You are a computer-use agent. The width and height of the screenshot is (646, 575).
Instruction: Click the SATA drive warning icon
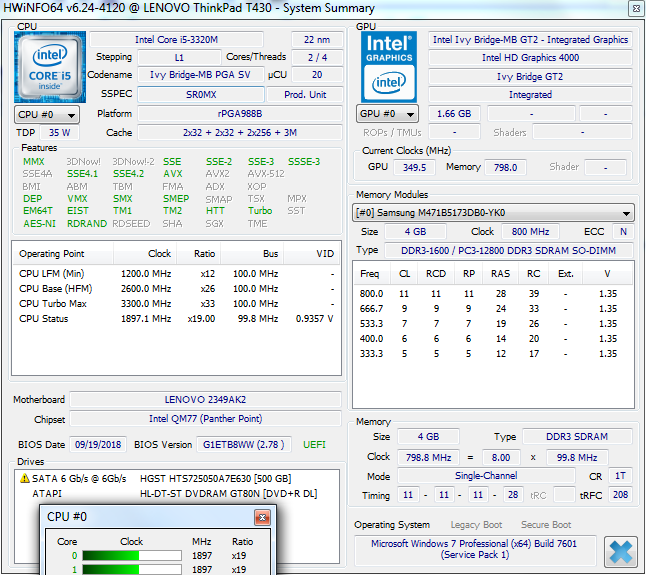click(x=24, y=478)
